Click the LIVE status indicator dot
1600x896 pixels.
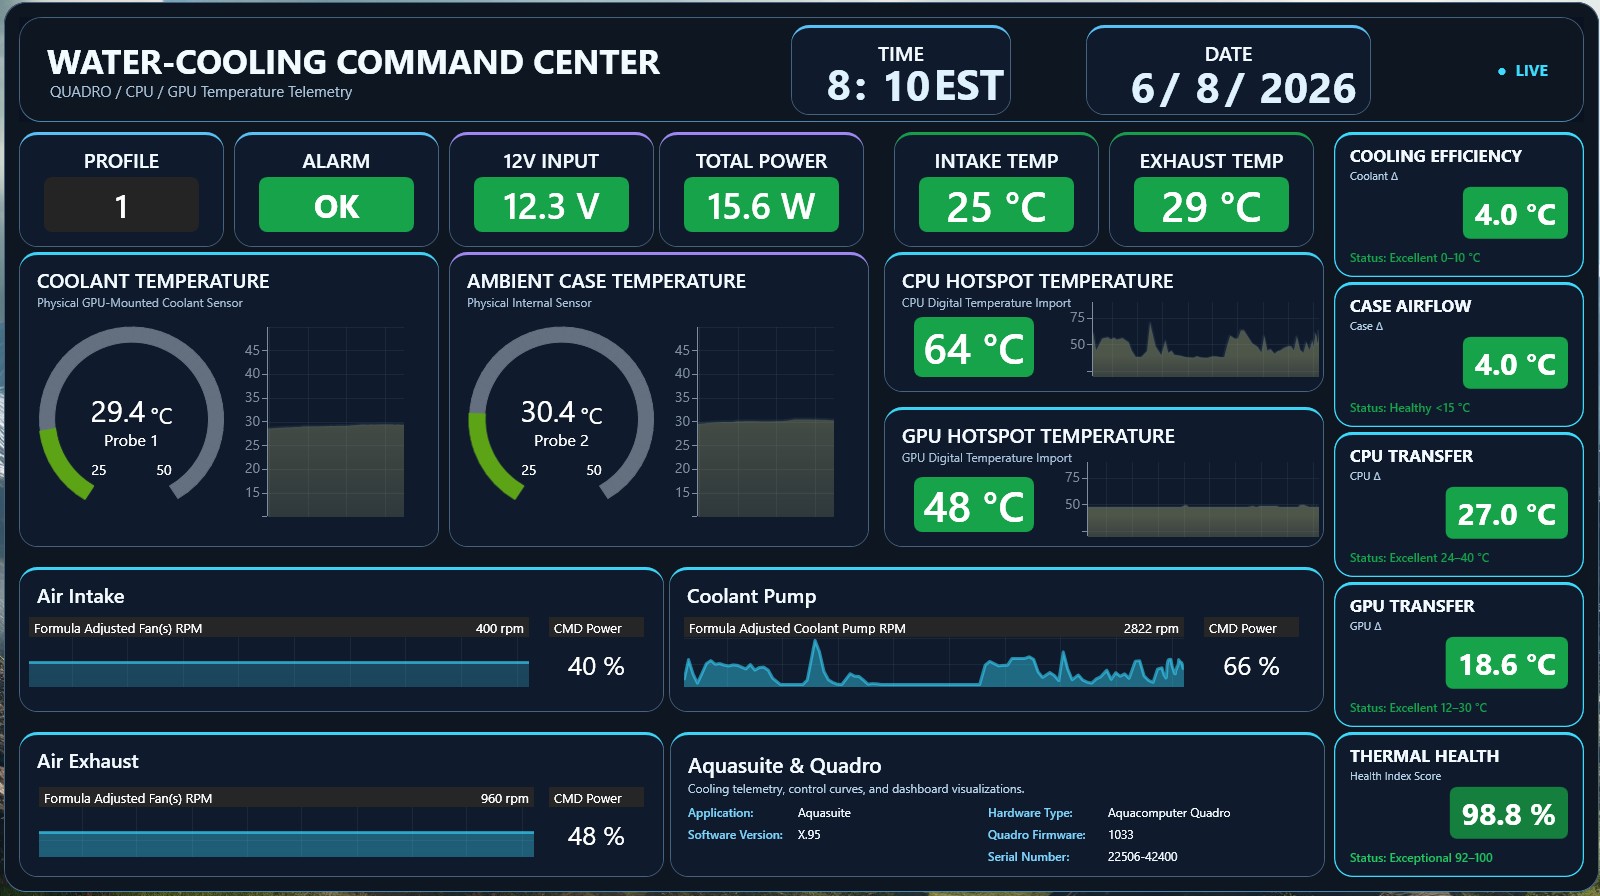click(x=1502, y=71)
